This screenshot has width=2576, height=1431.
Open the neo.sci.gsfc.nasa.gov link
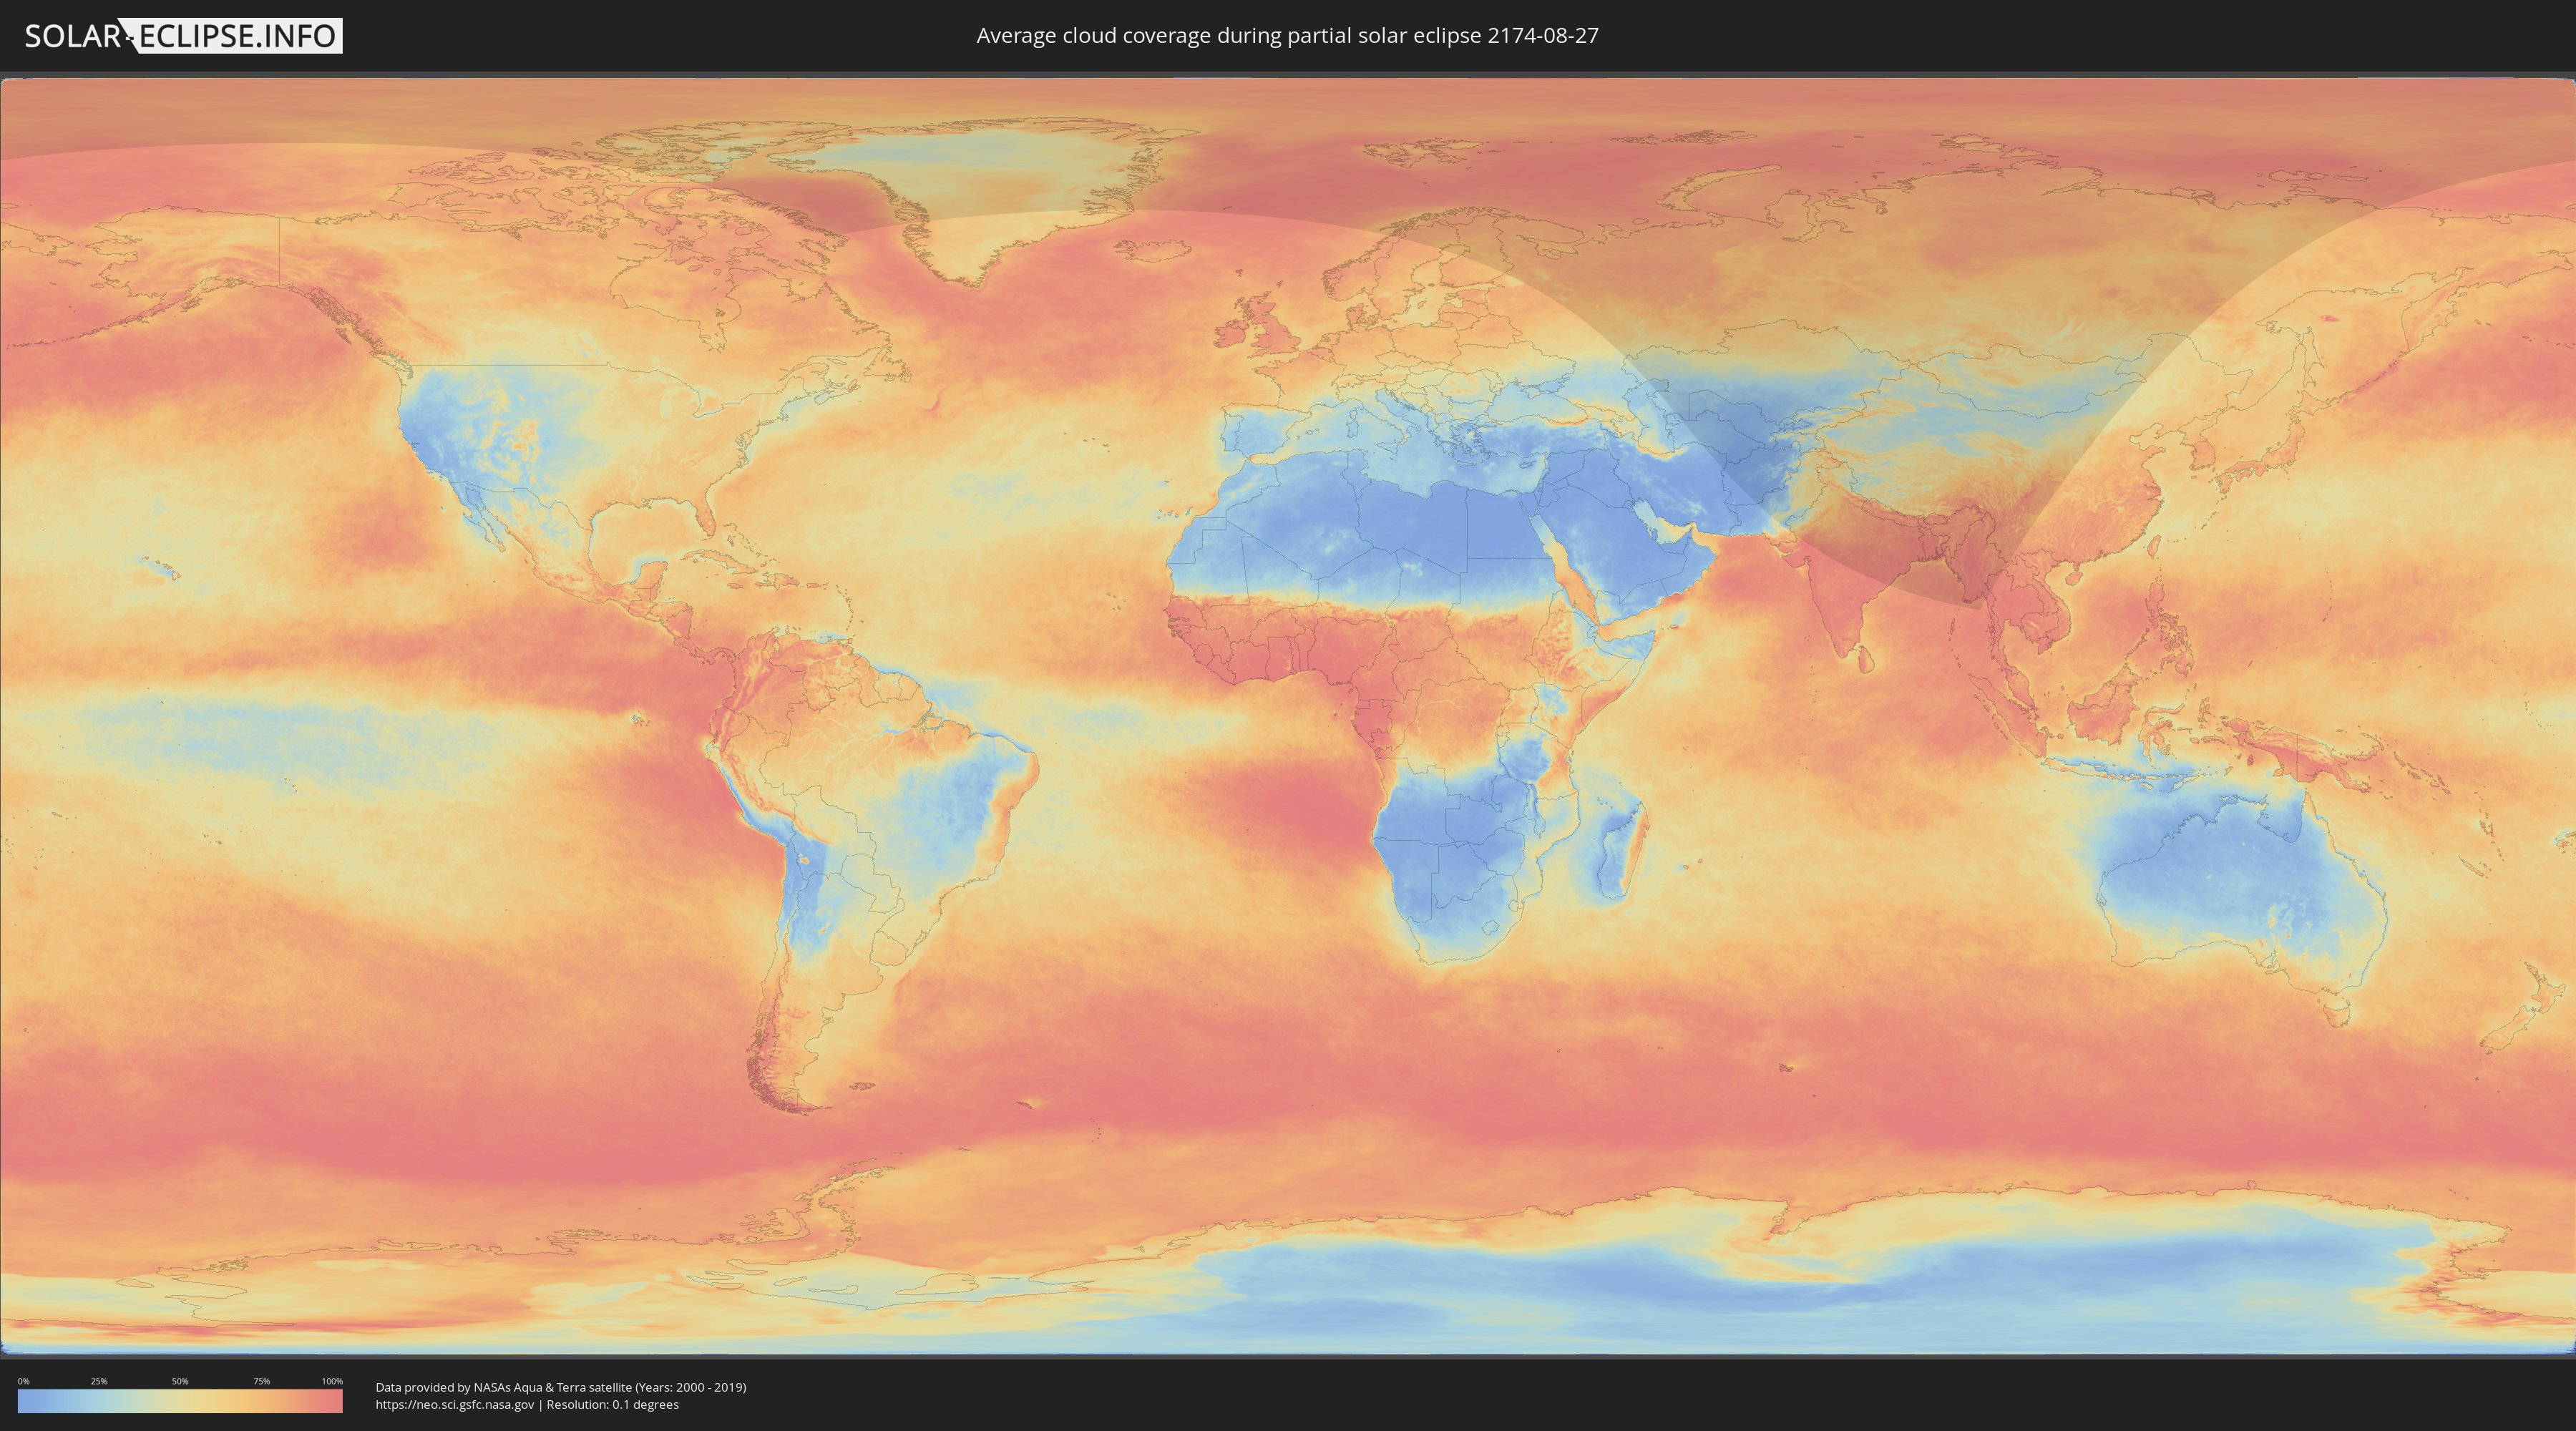point(454,1404)
